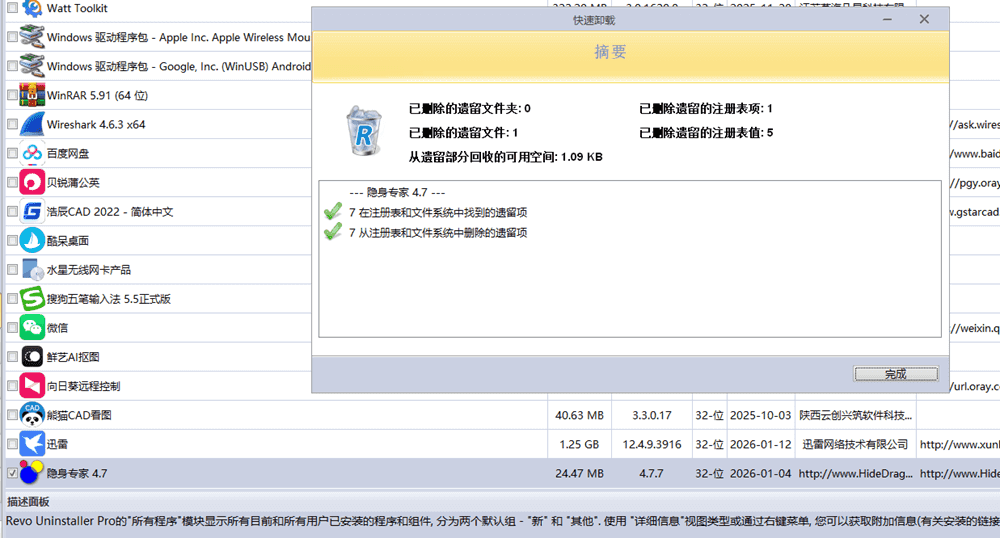Open the 迅雷 website link www.xun...

tap(958, 444)
